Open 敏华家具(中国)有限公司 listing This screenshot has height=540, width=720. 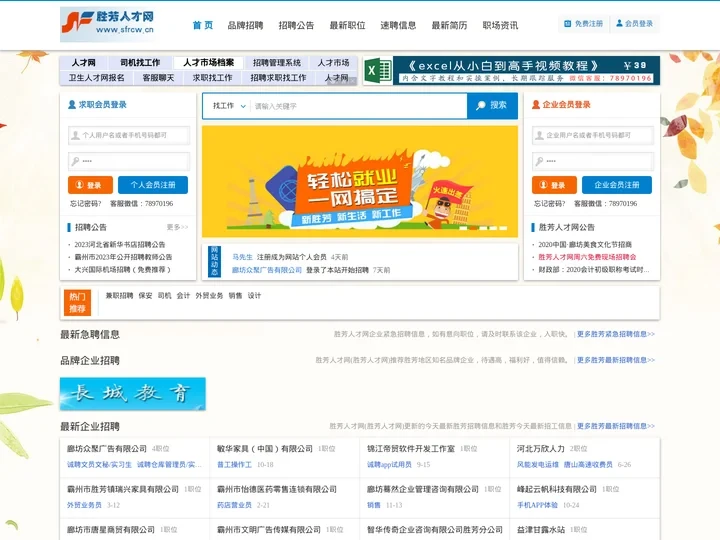pyautogui.click(x=265, y=449)
